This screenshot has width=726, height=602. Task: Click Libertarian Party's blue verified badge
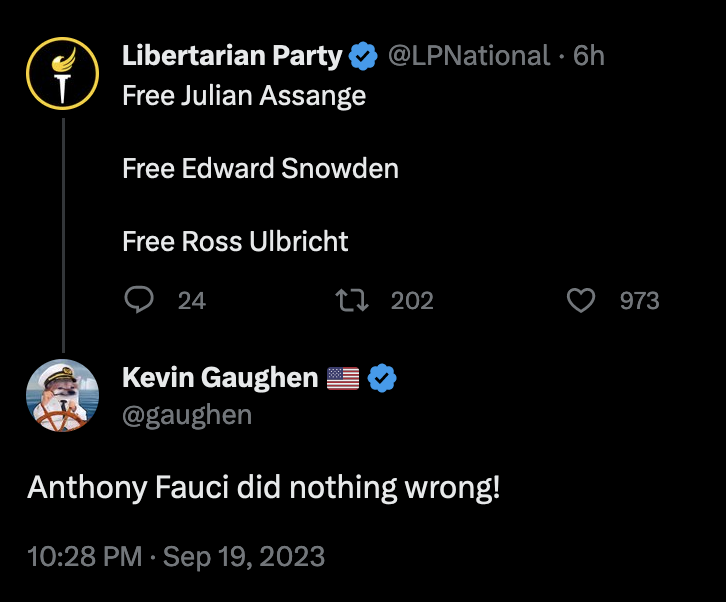363,56
